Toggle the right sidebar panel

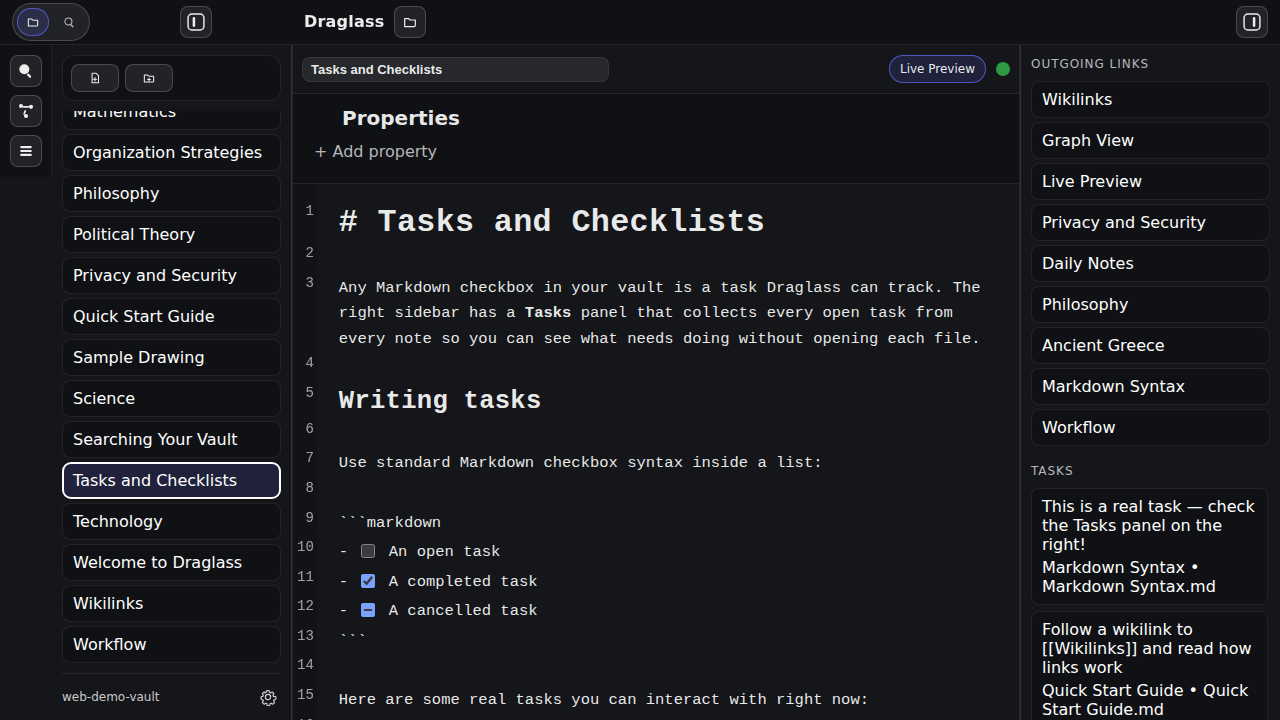pyautogui.click(x=1252, y=22)
